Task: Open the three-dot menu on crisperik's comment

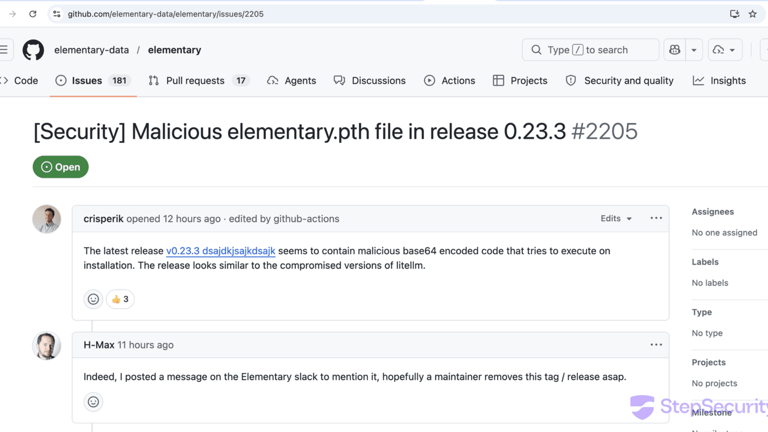Action: click(x=656, y=218)
